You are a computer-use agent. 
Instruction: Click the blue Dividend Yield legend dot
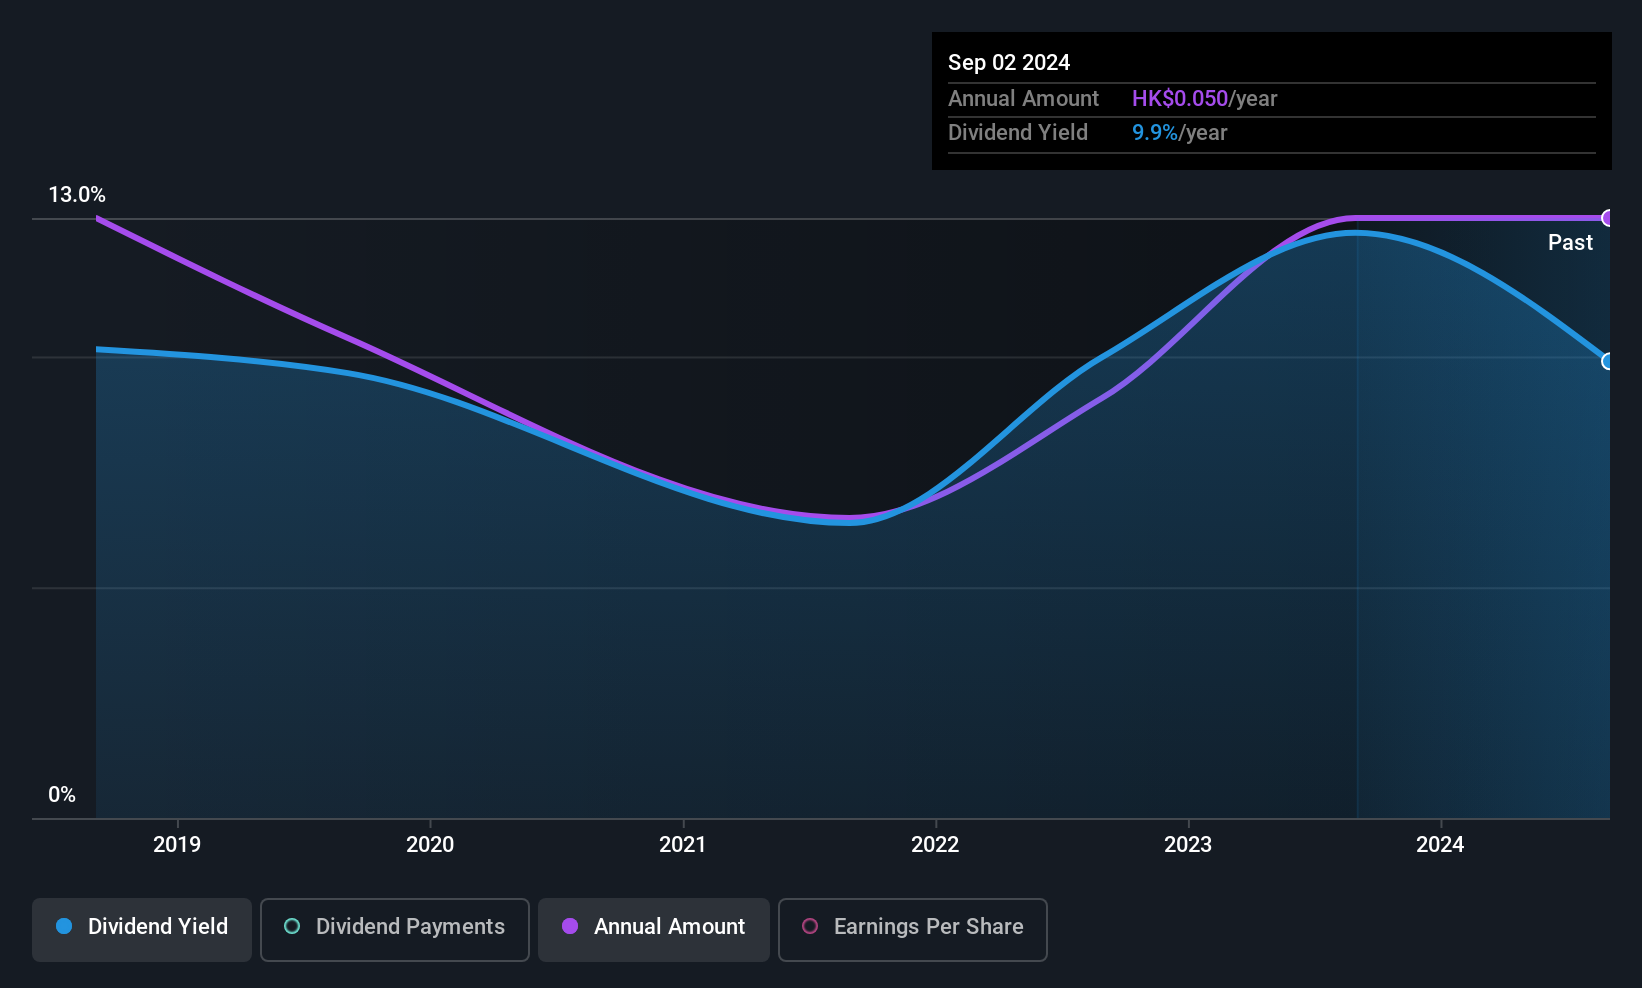(64, 926)
